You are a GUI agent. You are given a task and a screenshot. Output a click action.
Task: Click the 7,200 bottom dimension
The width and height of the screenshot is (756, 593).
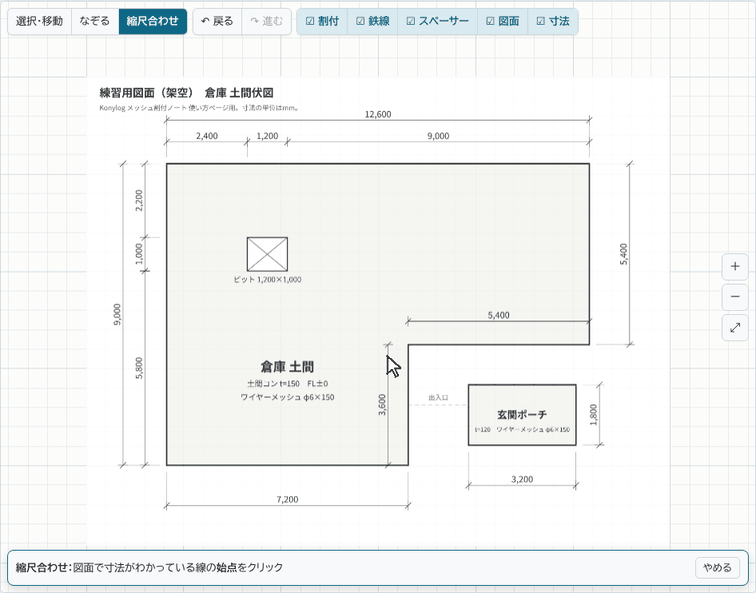coord(287,499)
